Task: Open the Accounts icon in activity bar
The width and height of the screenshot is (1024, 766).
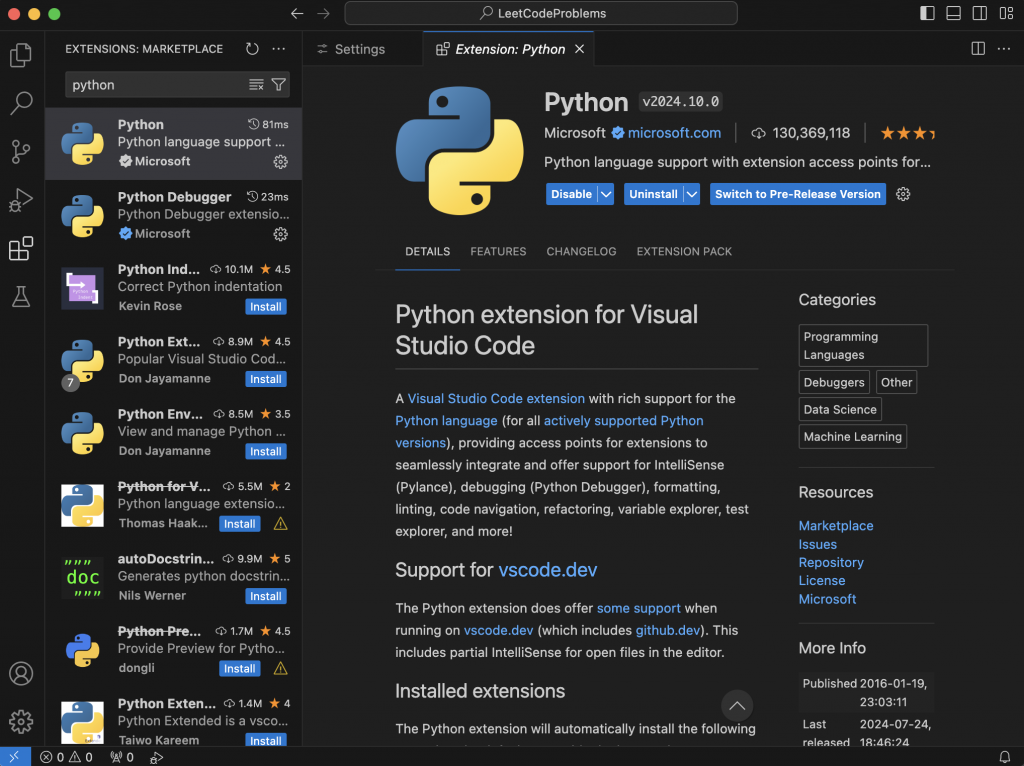Action: [x=21, y=674]
